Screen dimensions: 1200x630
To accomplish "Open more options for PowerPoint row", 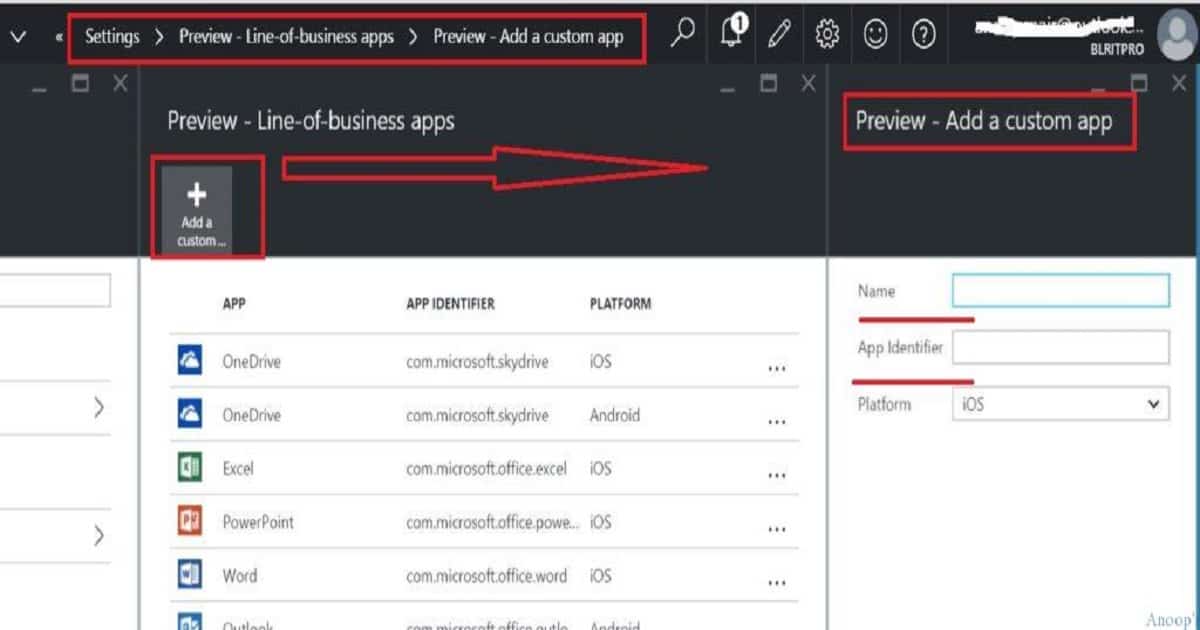I will pyautogui.click(x=777, y=529).
